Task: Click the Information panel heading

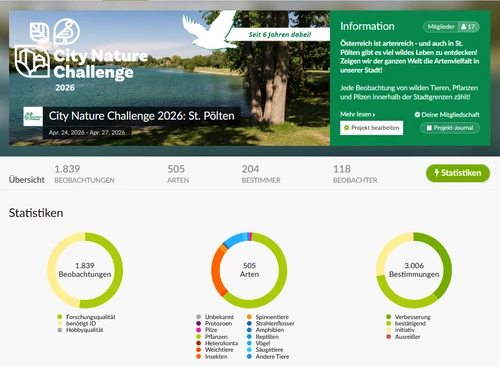Action: [x=367, y=26]
